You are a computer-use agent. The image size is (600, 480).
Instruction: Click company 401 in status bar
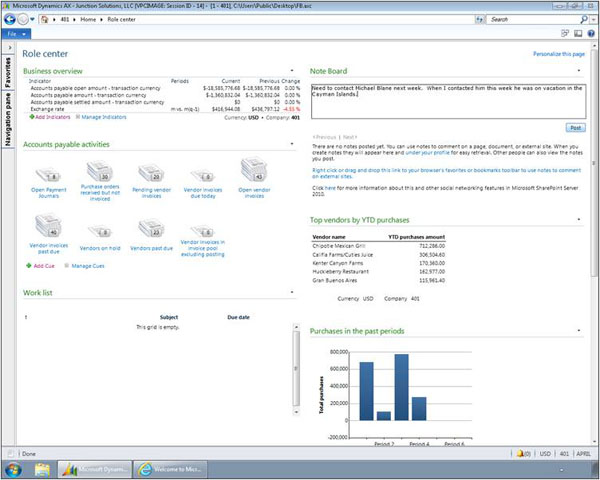click(564, 454)
